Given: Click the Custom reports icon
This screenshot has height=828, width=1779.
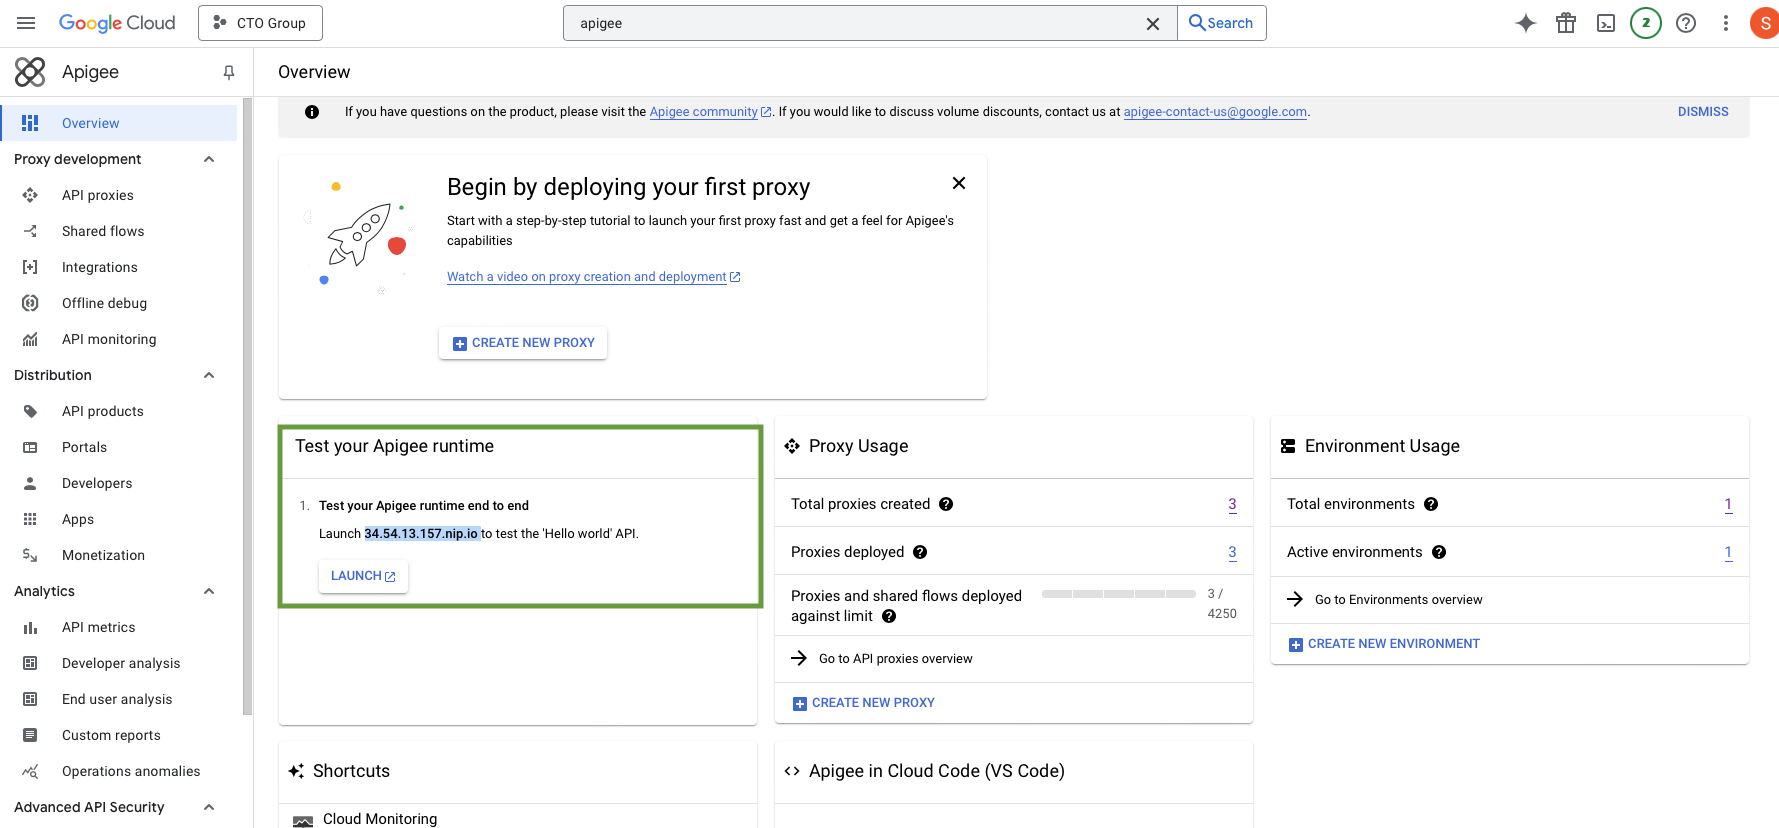Looking at the screenshot, I should click(x=30, y=735).
